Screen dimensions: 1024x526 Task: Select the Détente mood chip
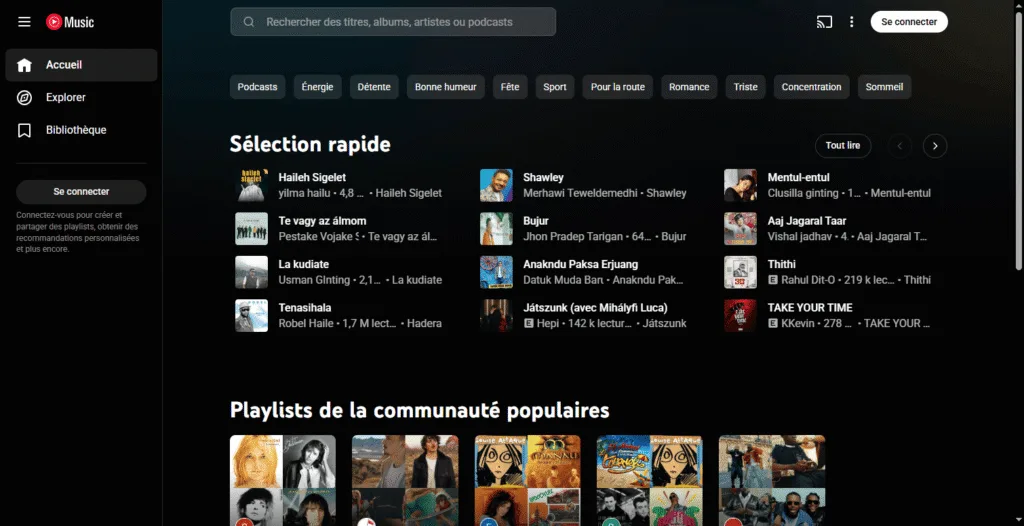(x=374, y=87)
